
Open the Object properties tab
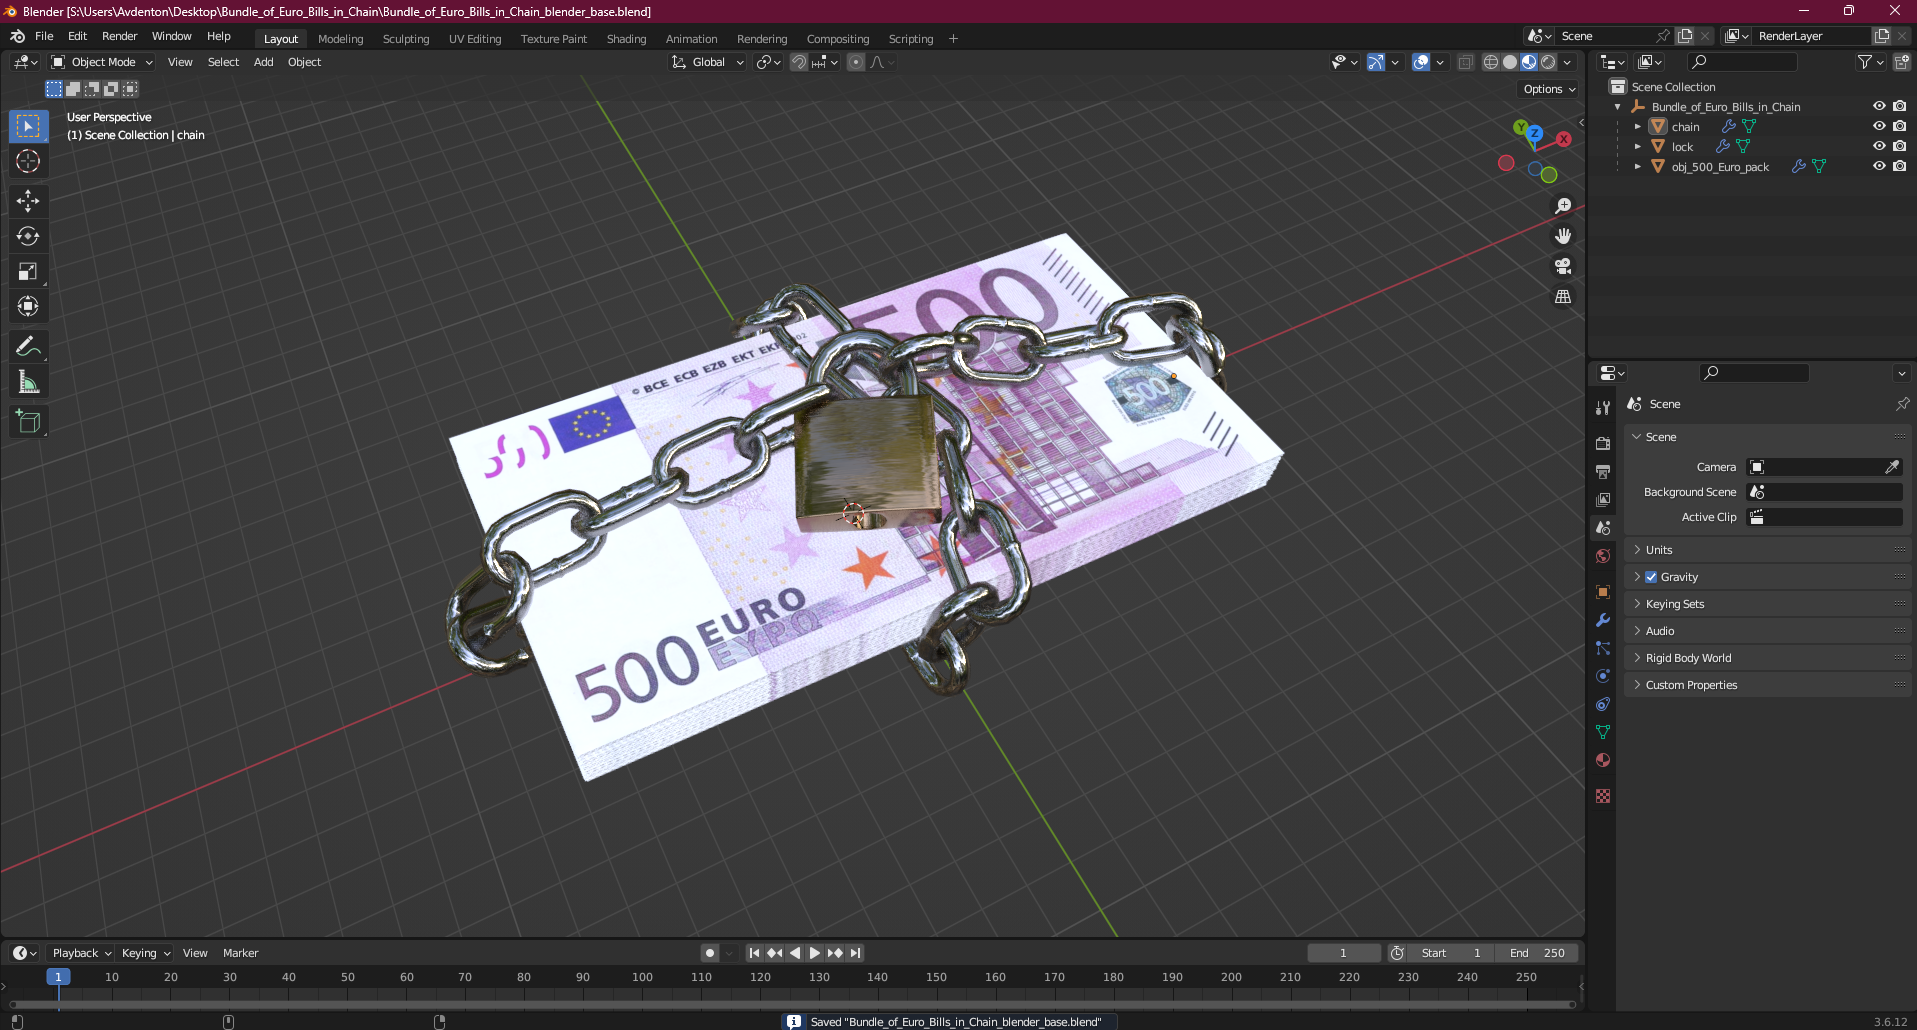[1603, 592]
